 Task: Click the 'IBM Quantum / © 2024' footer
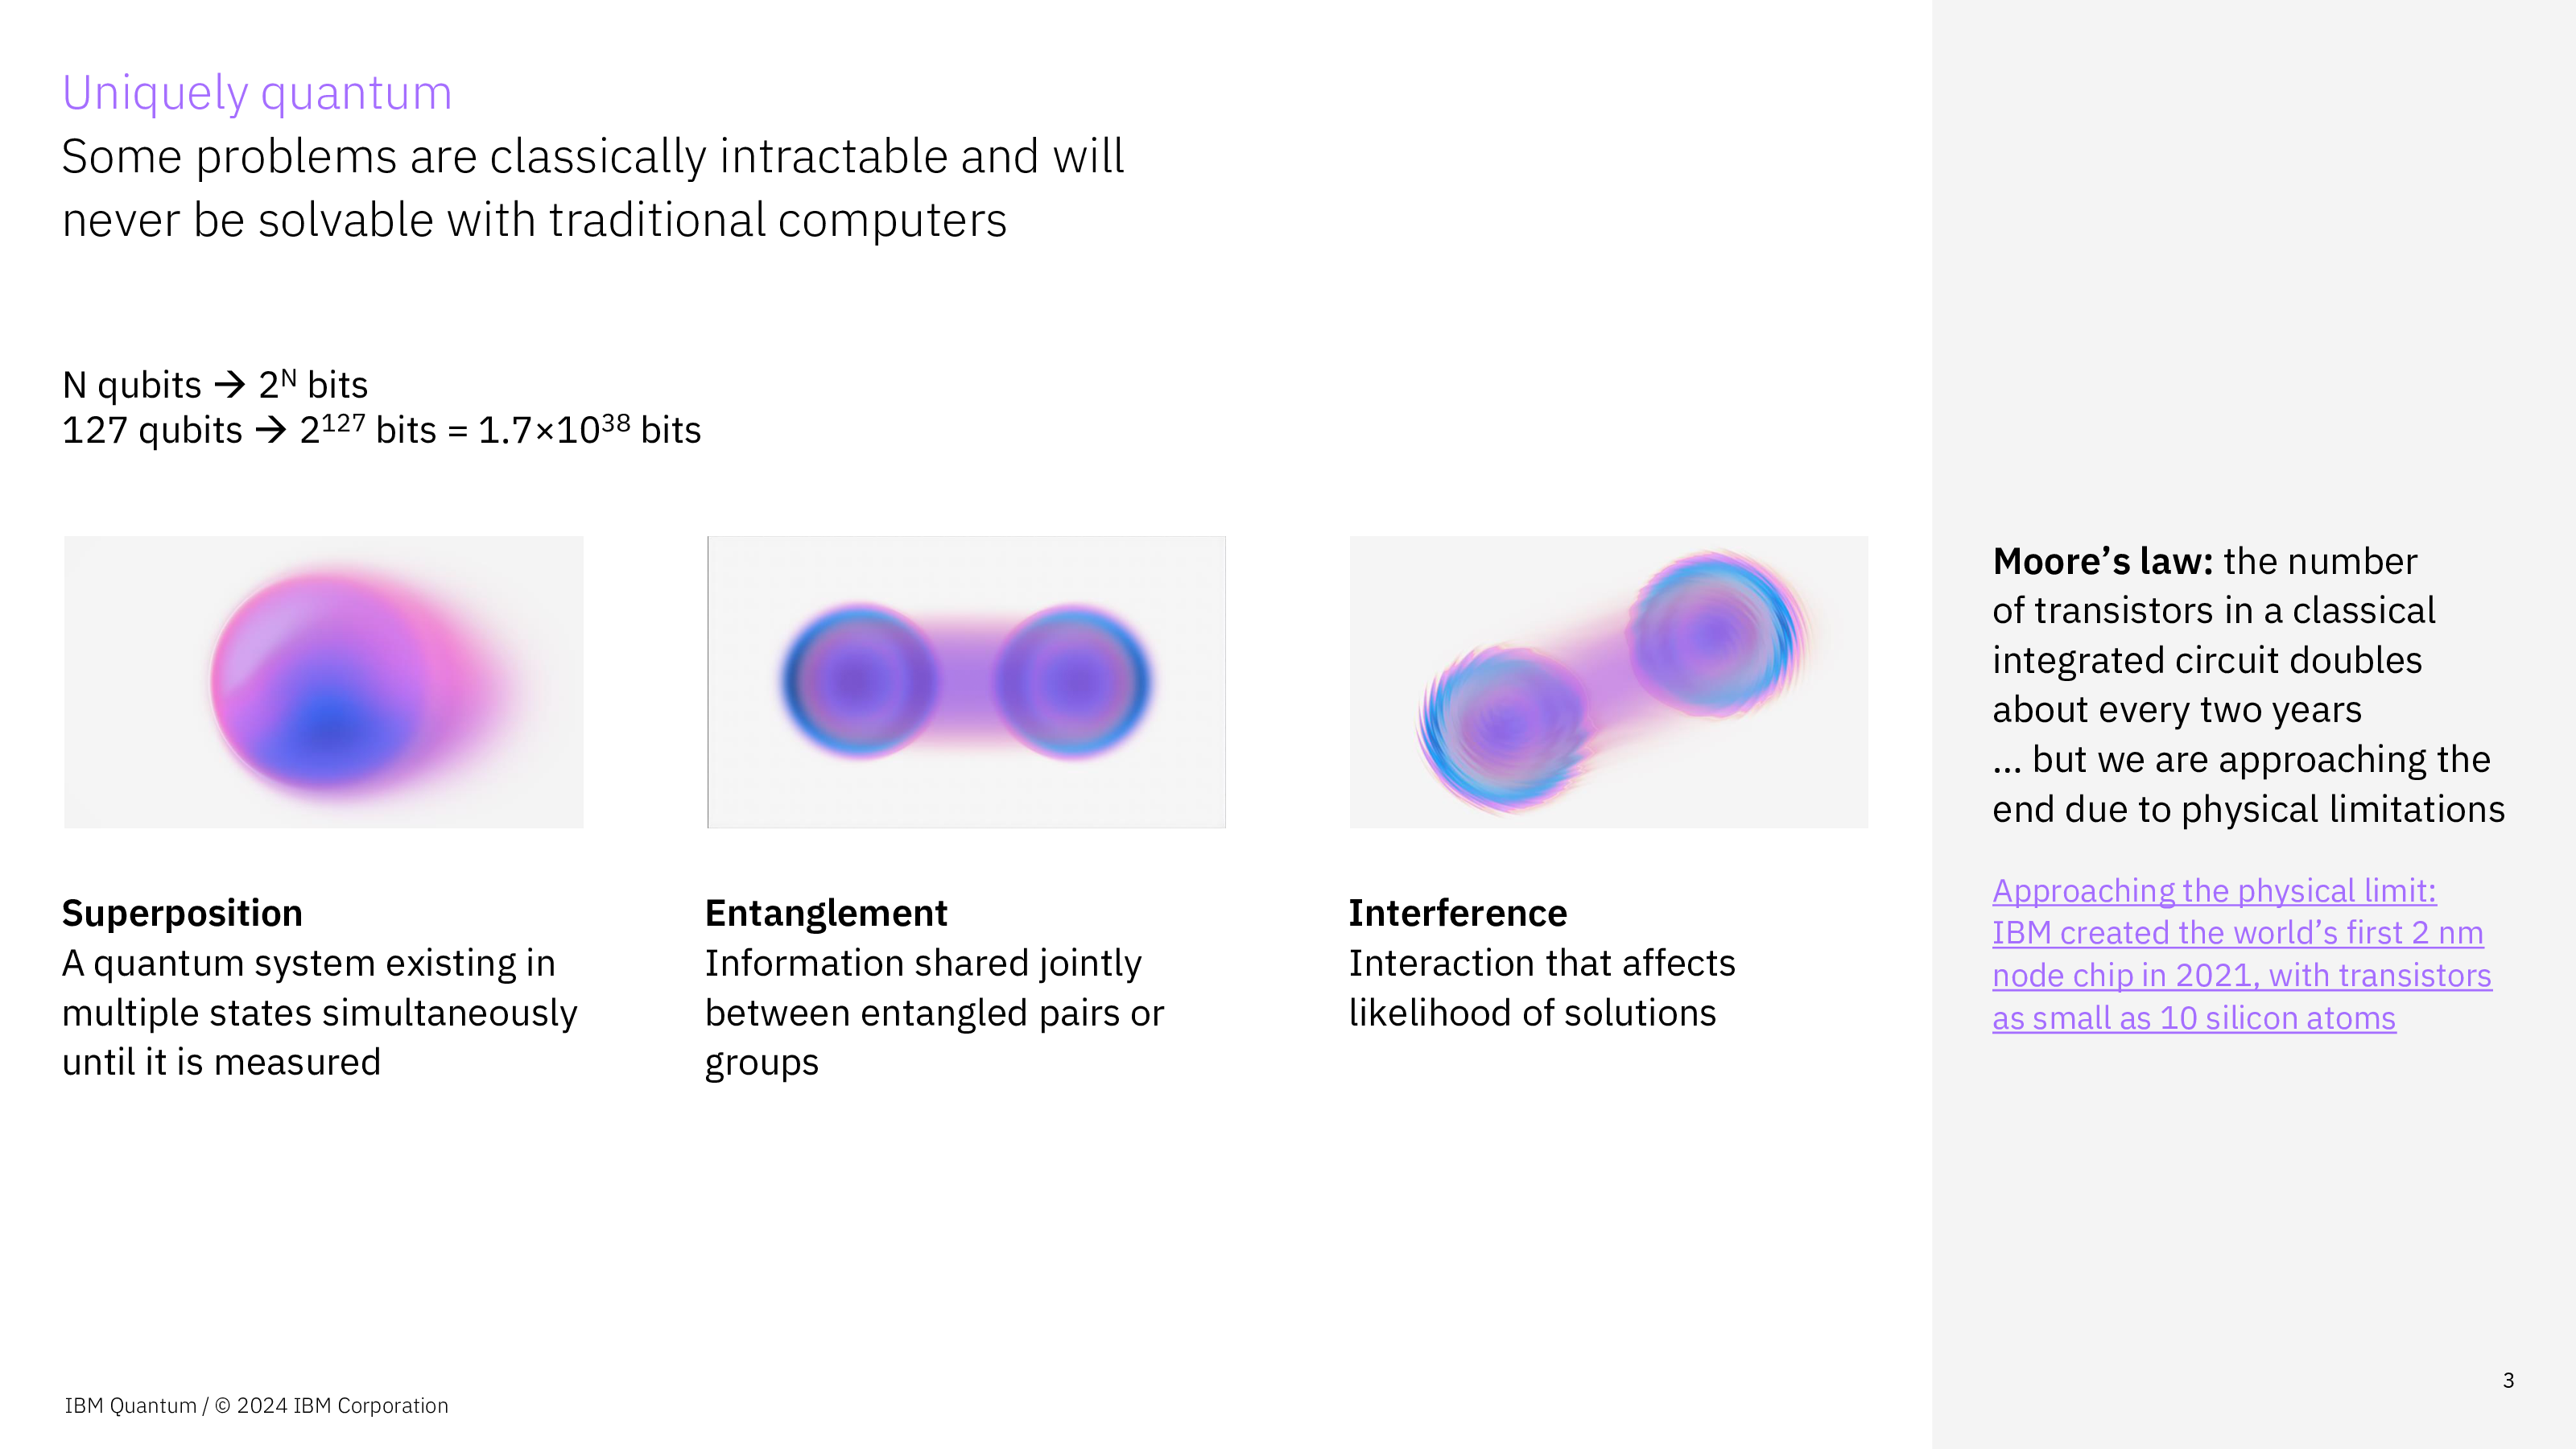[x=257, y=1406]
